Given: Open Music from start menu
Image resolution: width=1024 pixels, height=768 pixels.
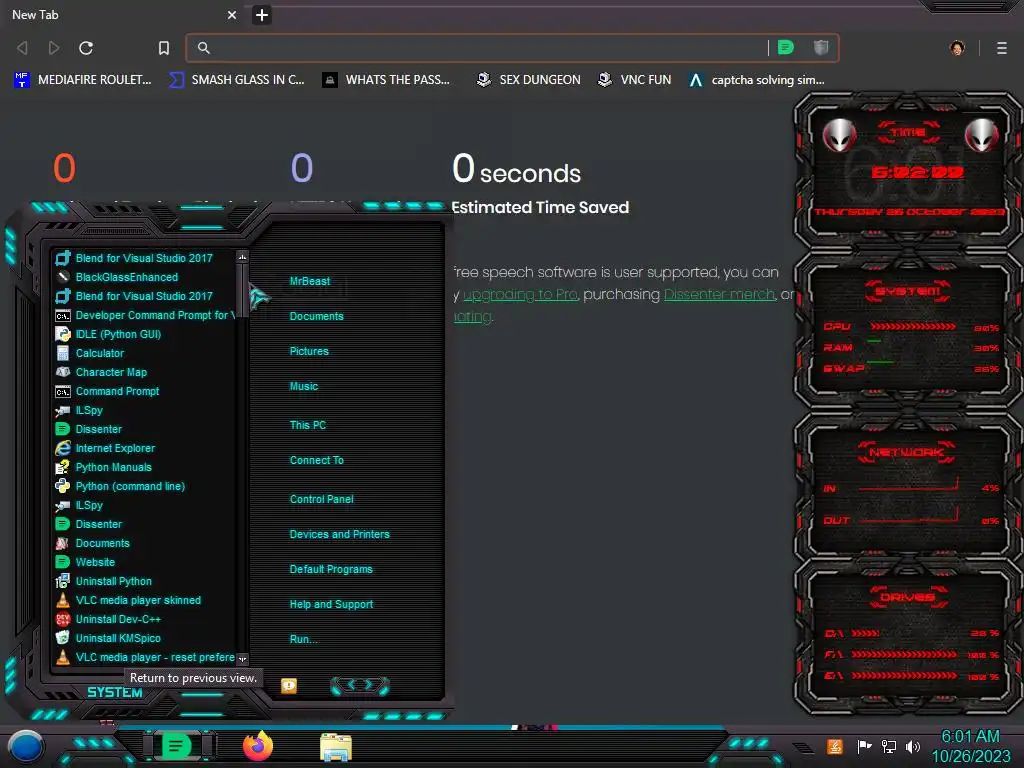Looking at the screenshot, I should [x=304, y=387].
